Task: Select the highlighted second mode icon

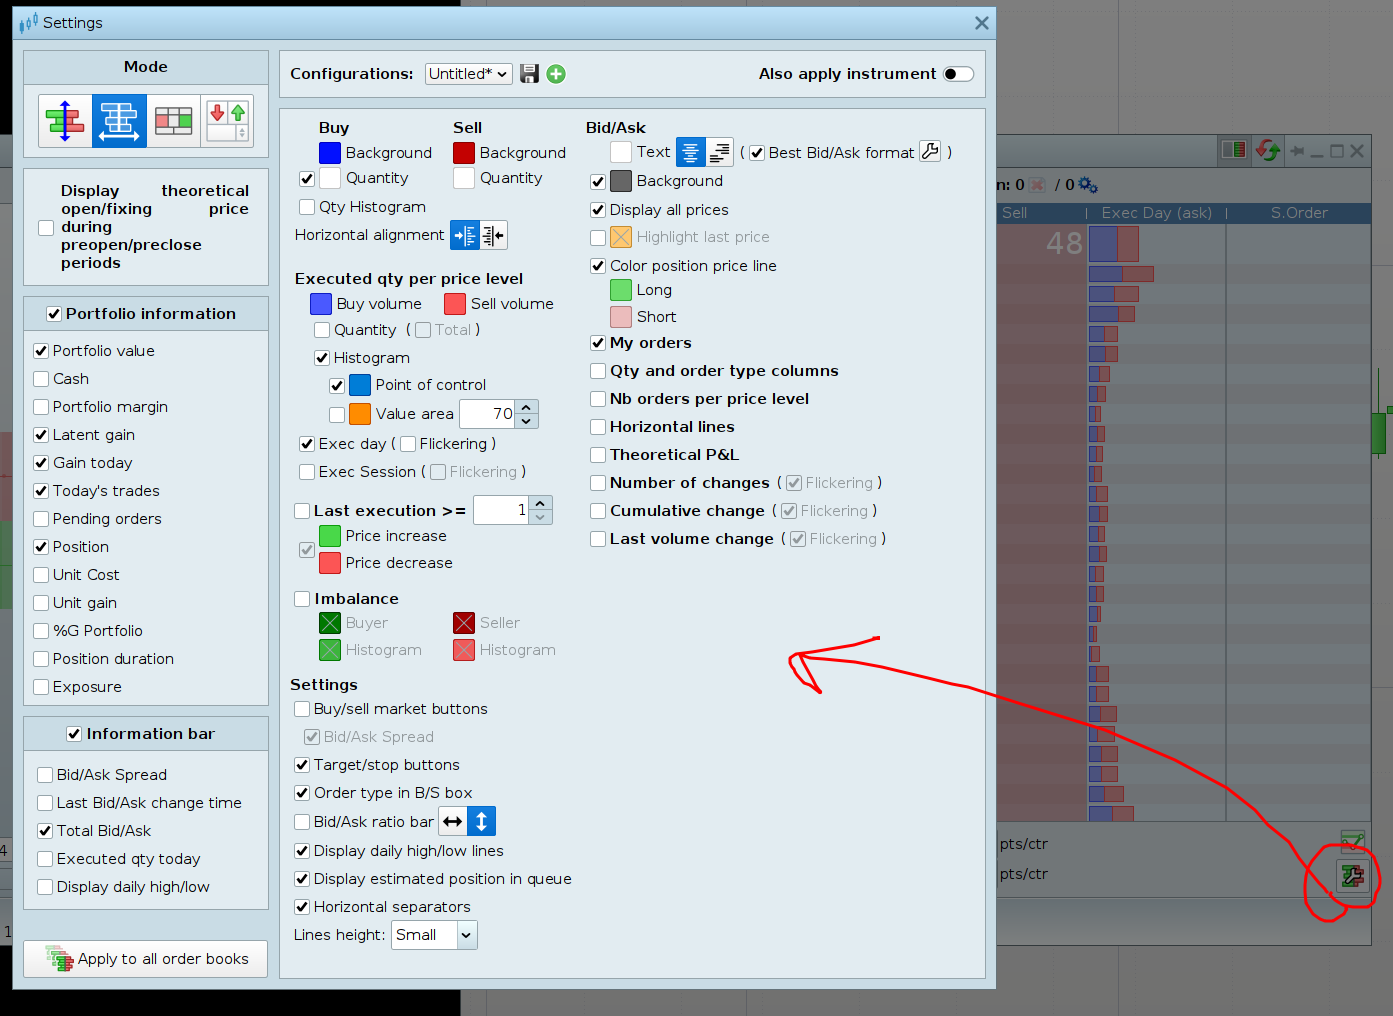Action: click(x=119, y=121)
